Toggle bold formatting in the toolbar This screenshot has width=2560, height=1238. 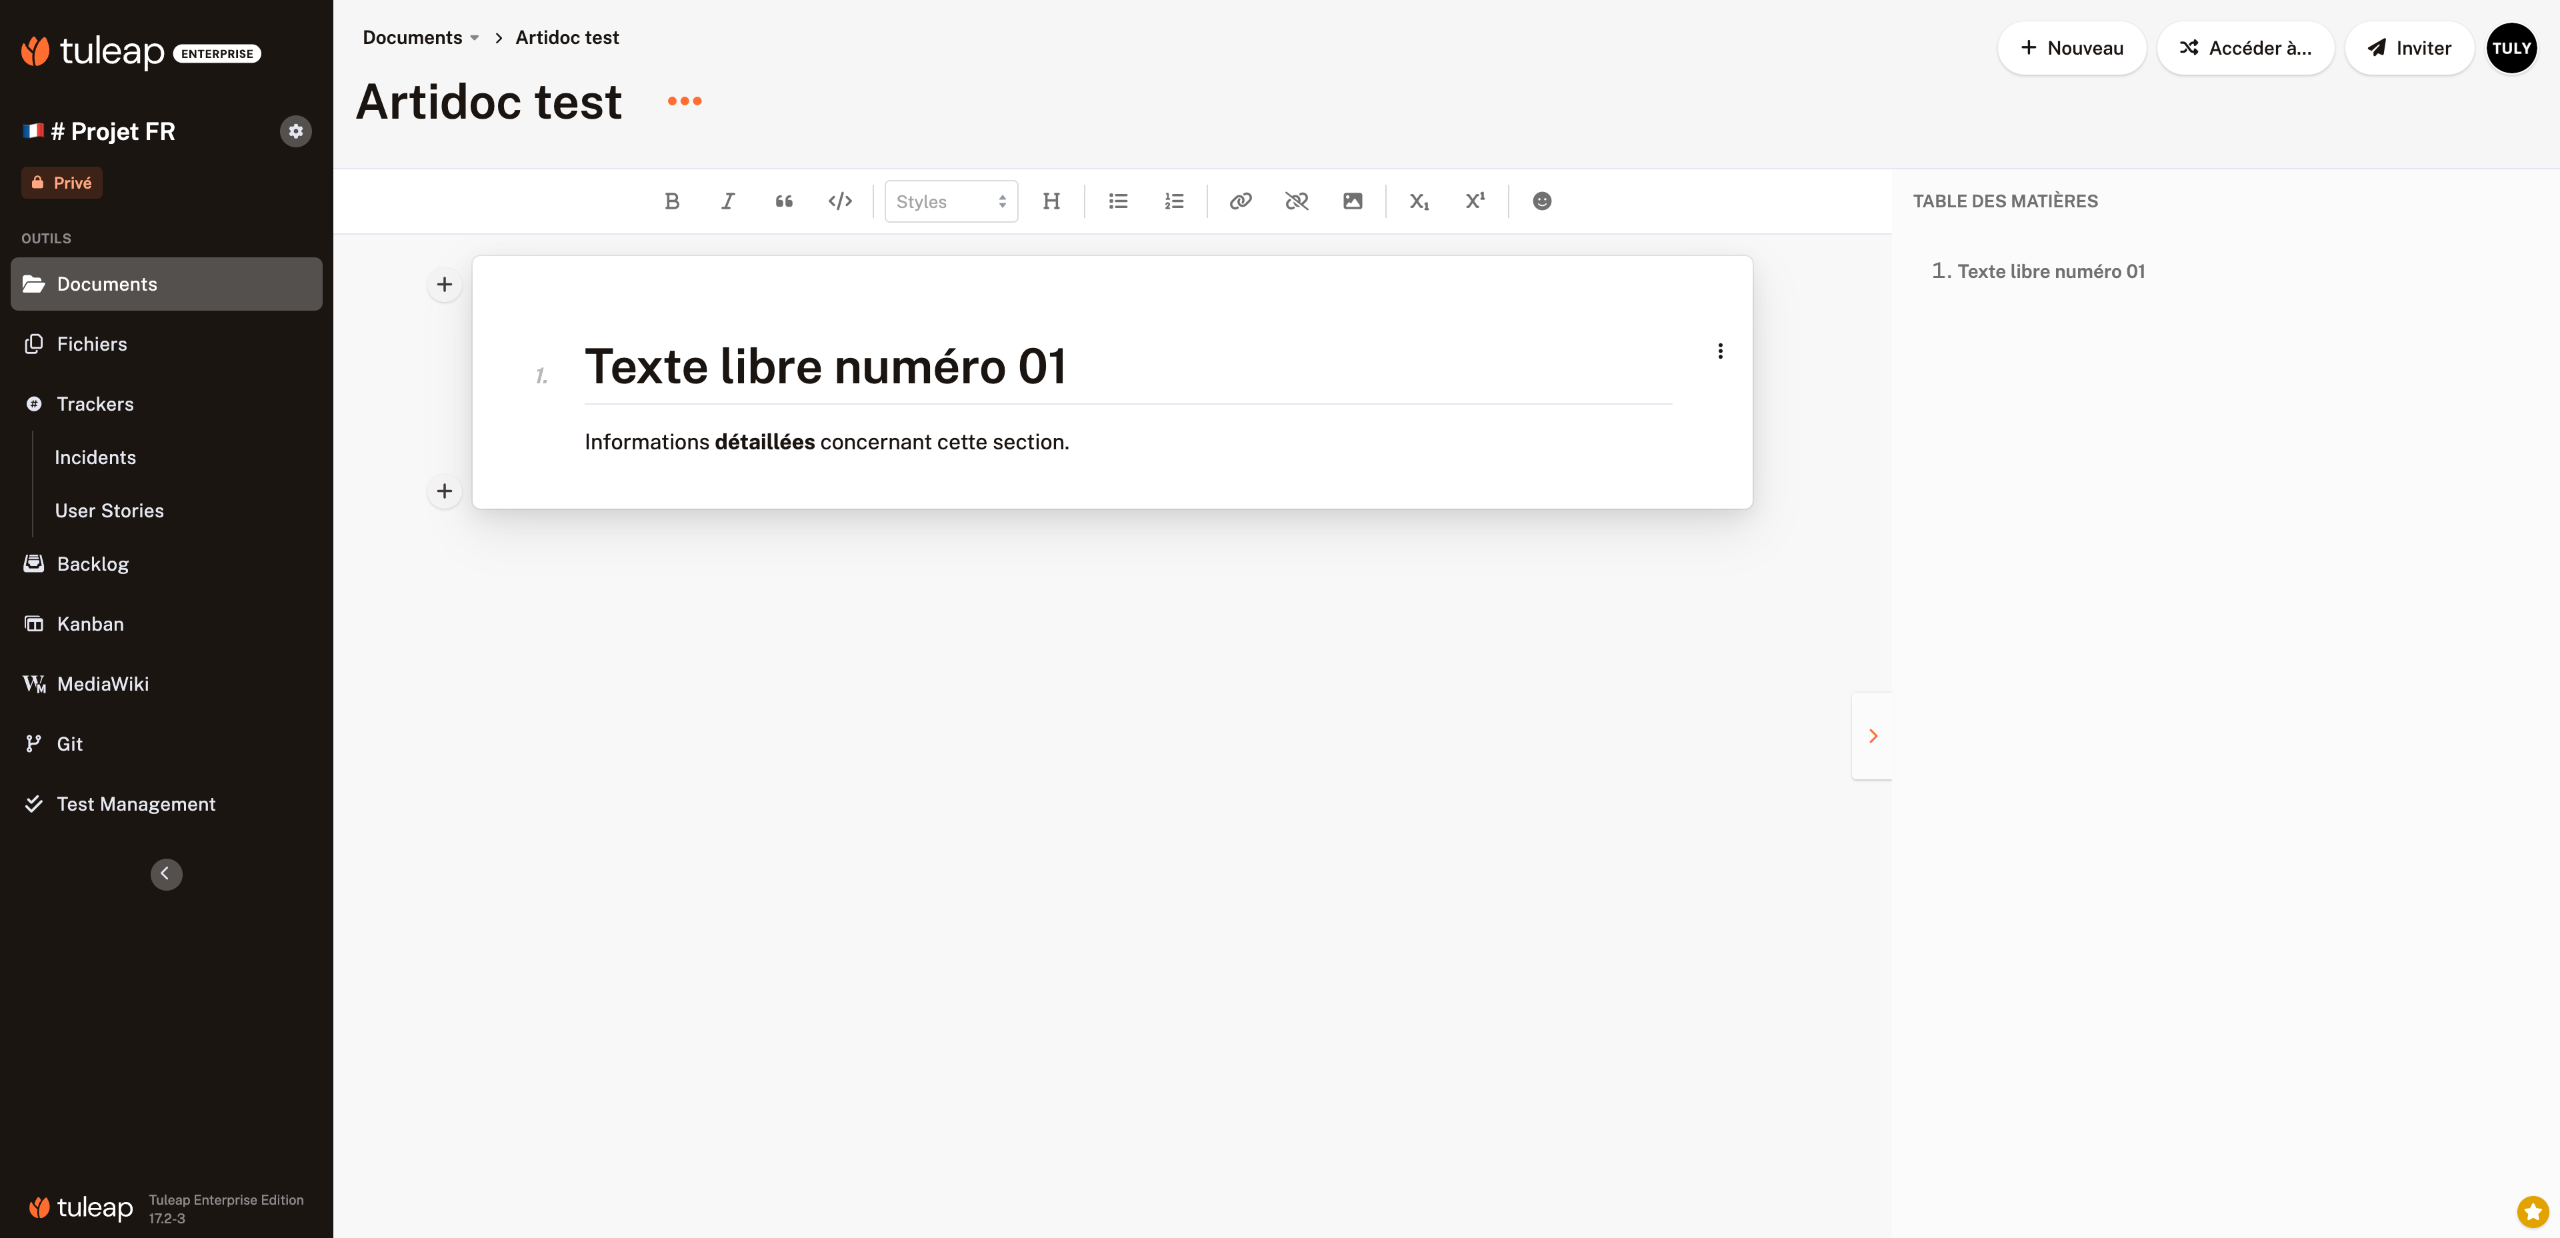tap(672, 201)
